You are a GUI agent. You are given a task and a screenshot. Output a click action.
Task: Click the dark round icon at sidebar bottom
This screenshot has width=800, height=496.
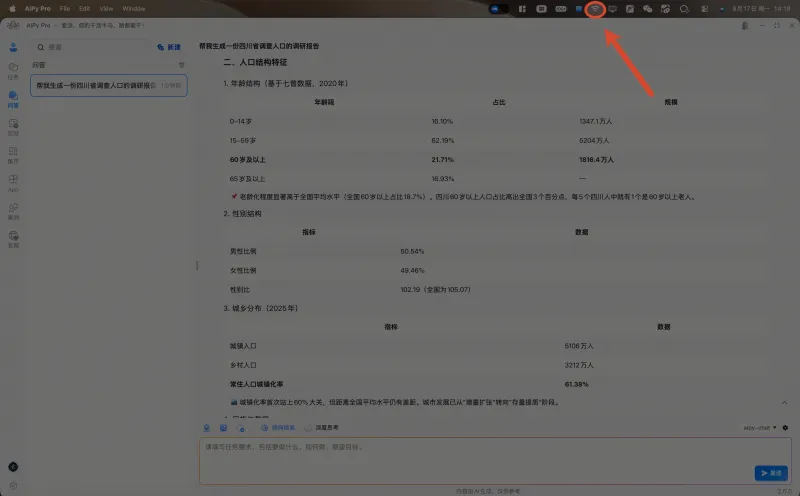13,467
